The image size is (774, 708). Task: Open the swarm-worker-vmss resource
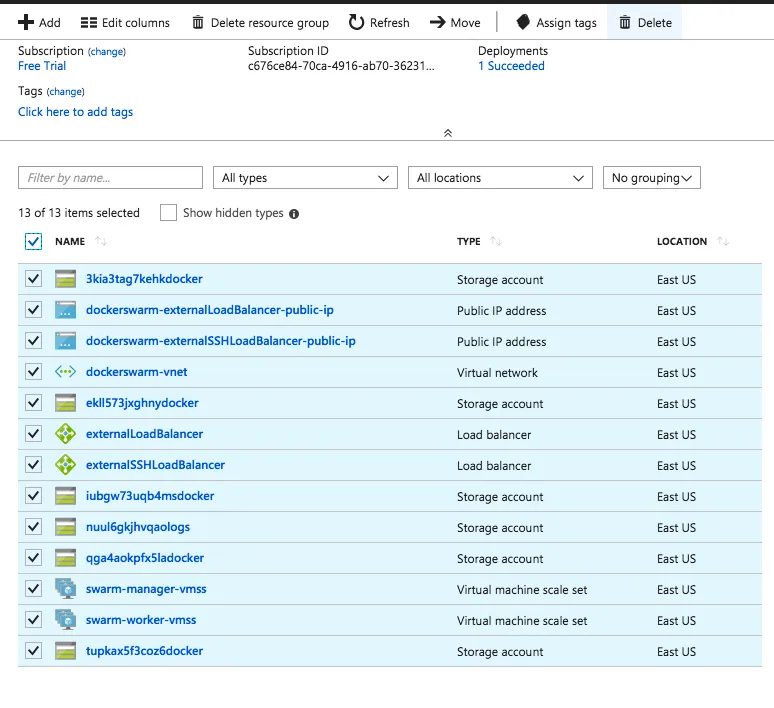141,620
